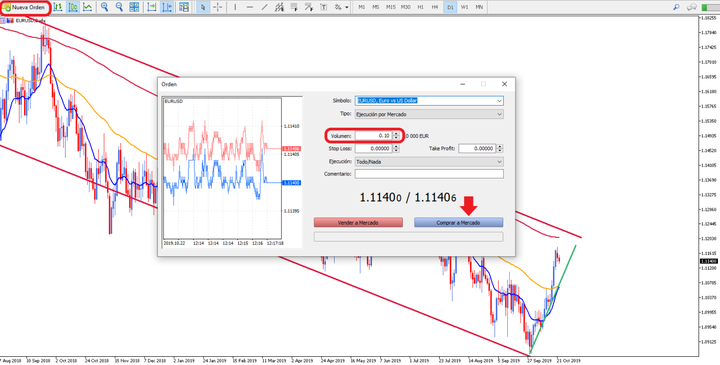Switch to H4 timeframe
720x365 pixels.
pyautogui.click(x=435, y=7)
